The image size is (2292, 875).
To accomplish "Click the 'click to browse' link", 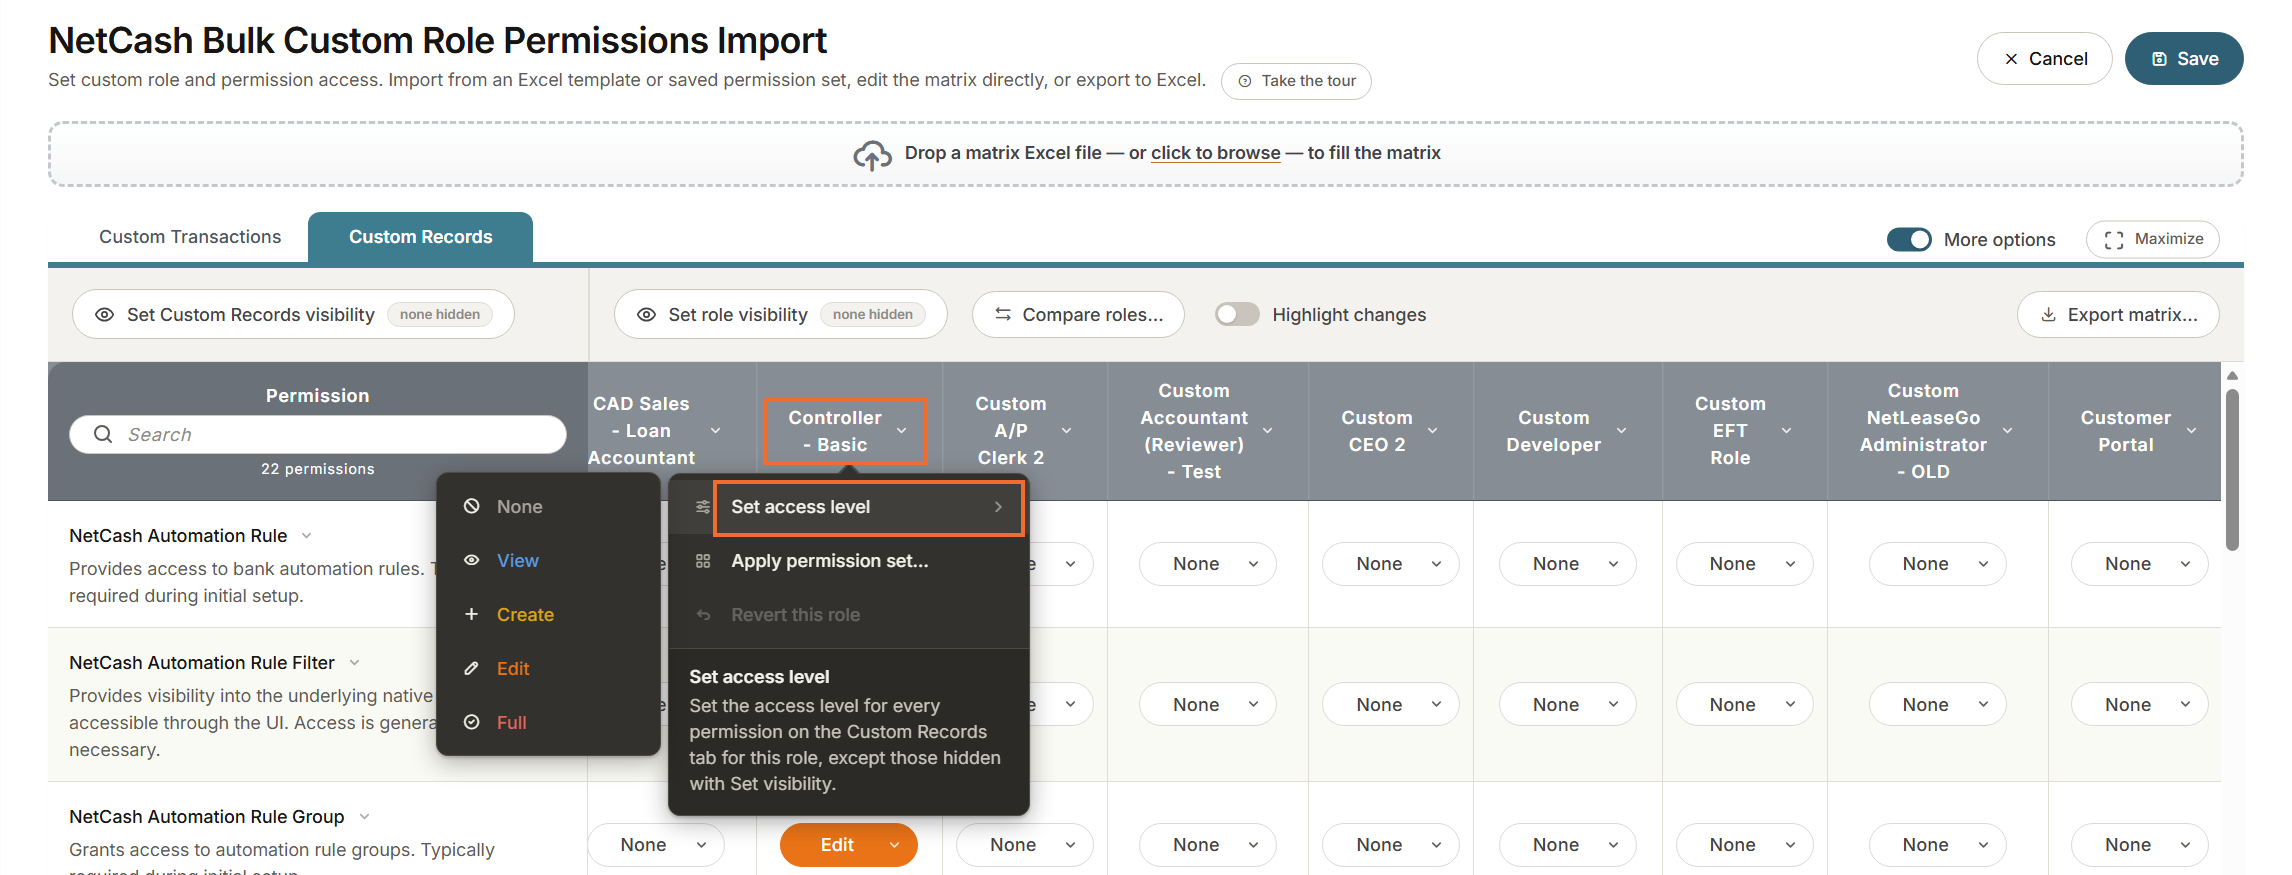I will (x=1215, y=153).
